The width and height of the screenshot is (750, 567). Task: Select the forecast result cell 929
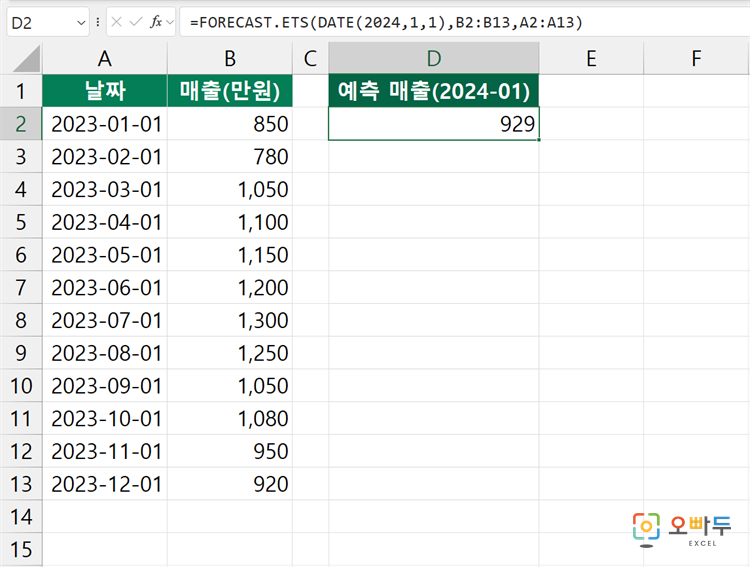[x=434, y=124]
